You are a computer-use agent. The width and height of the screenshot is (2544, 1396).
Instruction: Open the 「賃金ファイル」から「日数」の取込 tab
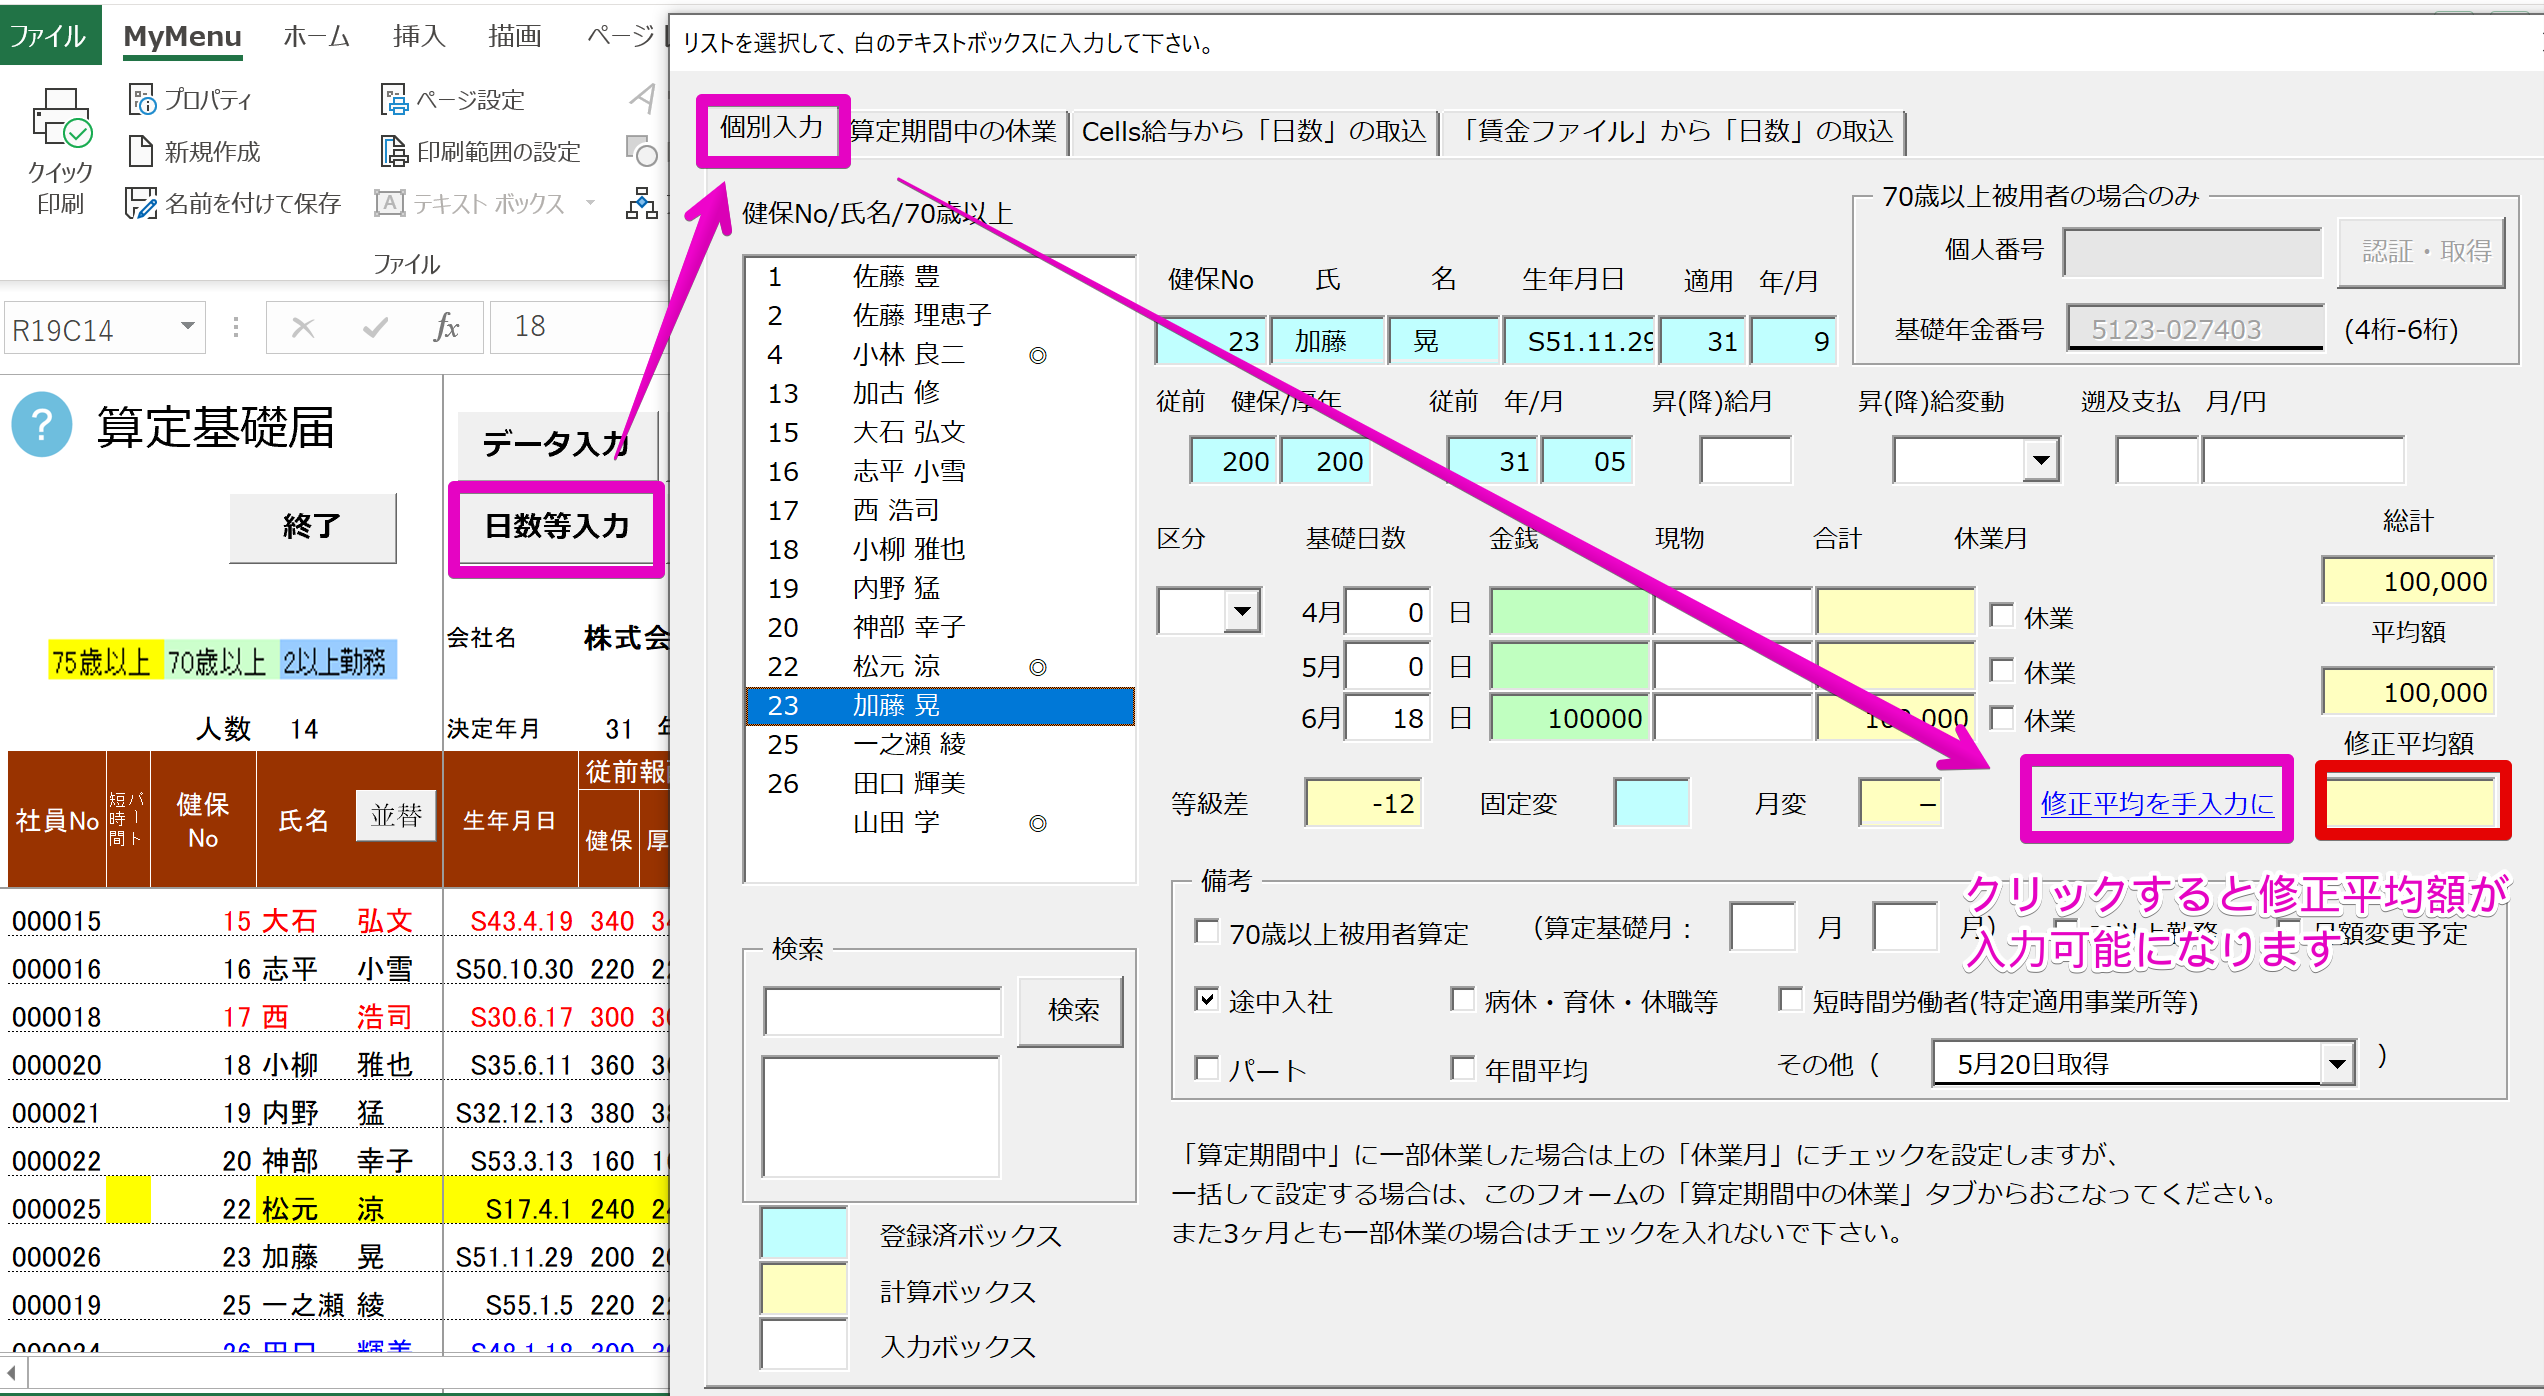click(1675, 131)
